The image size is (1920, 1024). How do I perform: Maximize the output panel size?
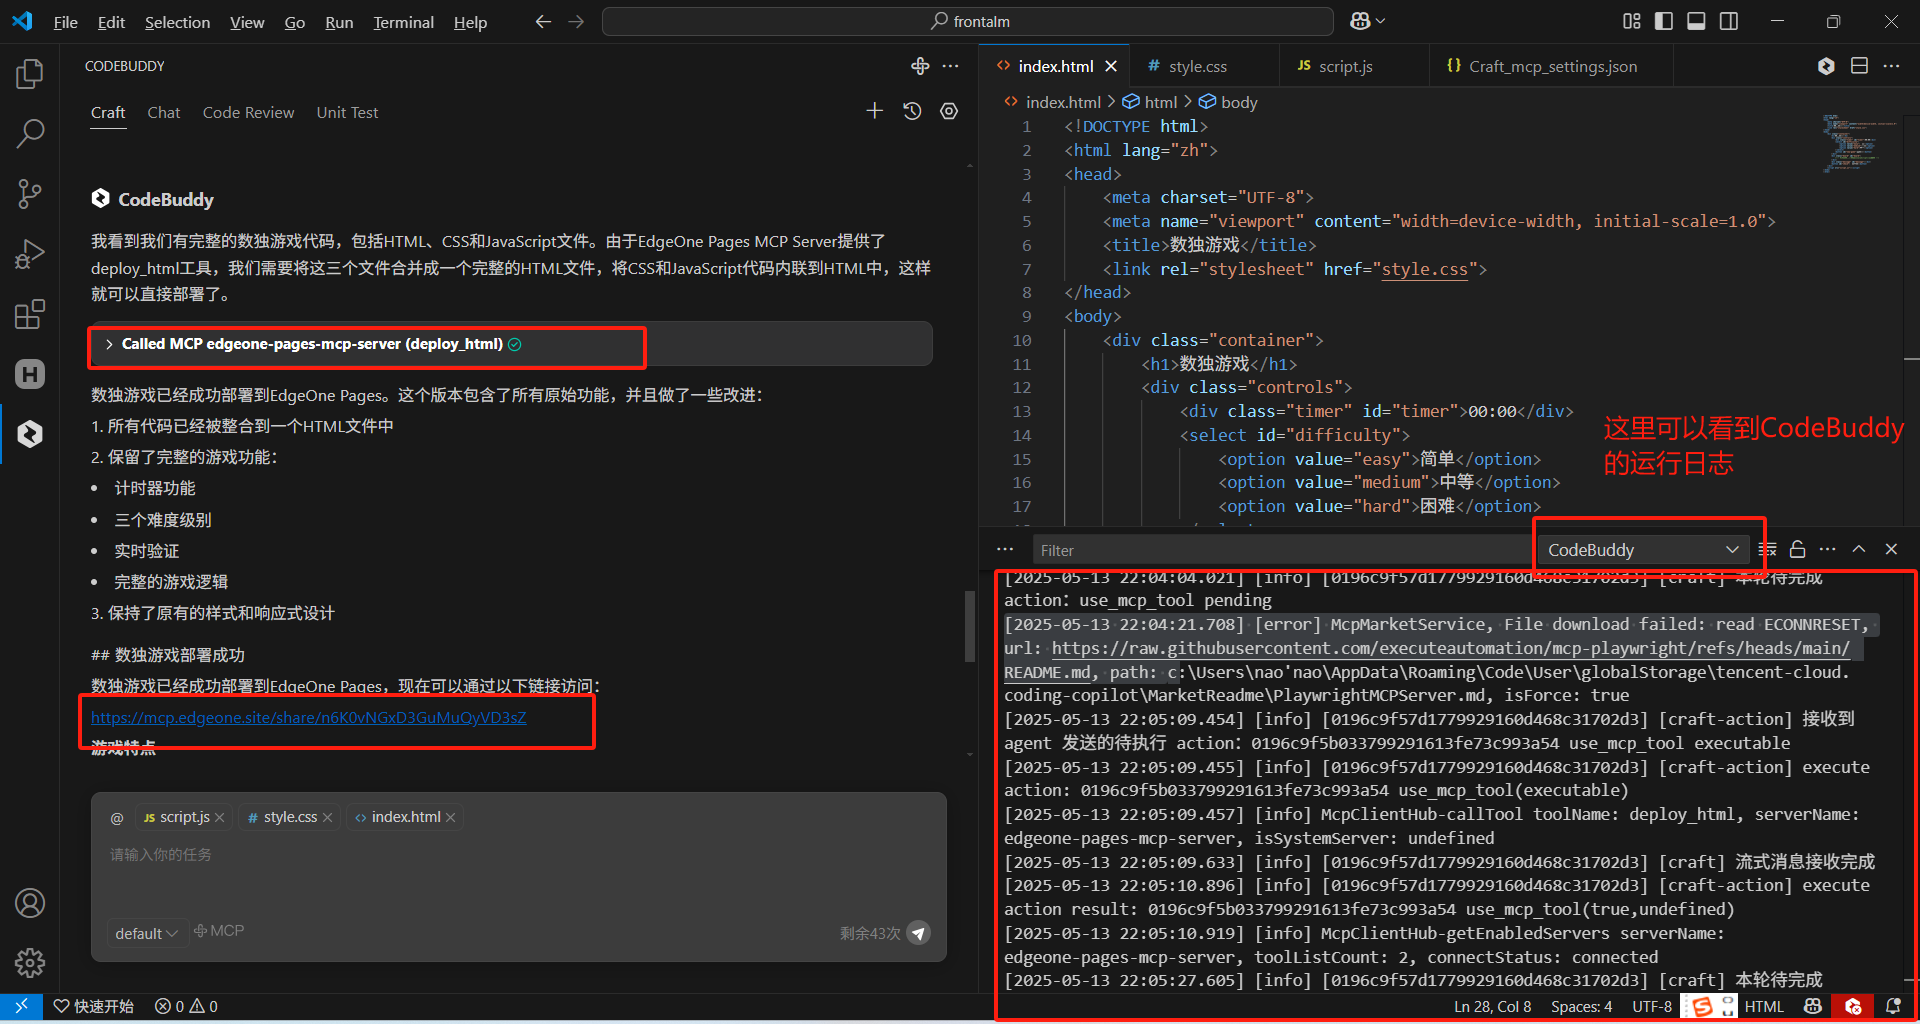(x=1859, y=549)
